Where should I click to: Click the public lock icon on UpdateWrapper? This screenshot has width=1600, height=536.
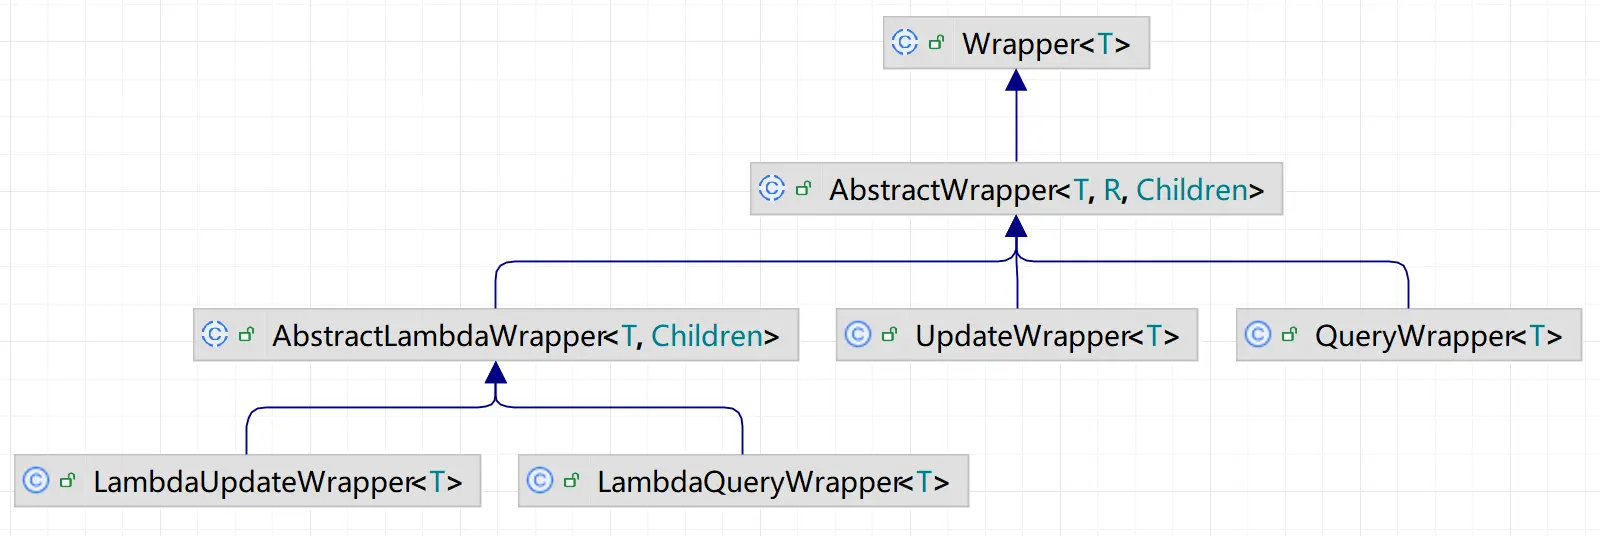click(889, 335)
